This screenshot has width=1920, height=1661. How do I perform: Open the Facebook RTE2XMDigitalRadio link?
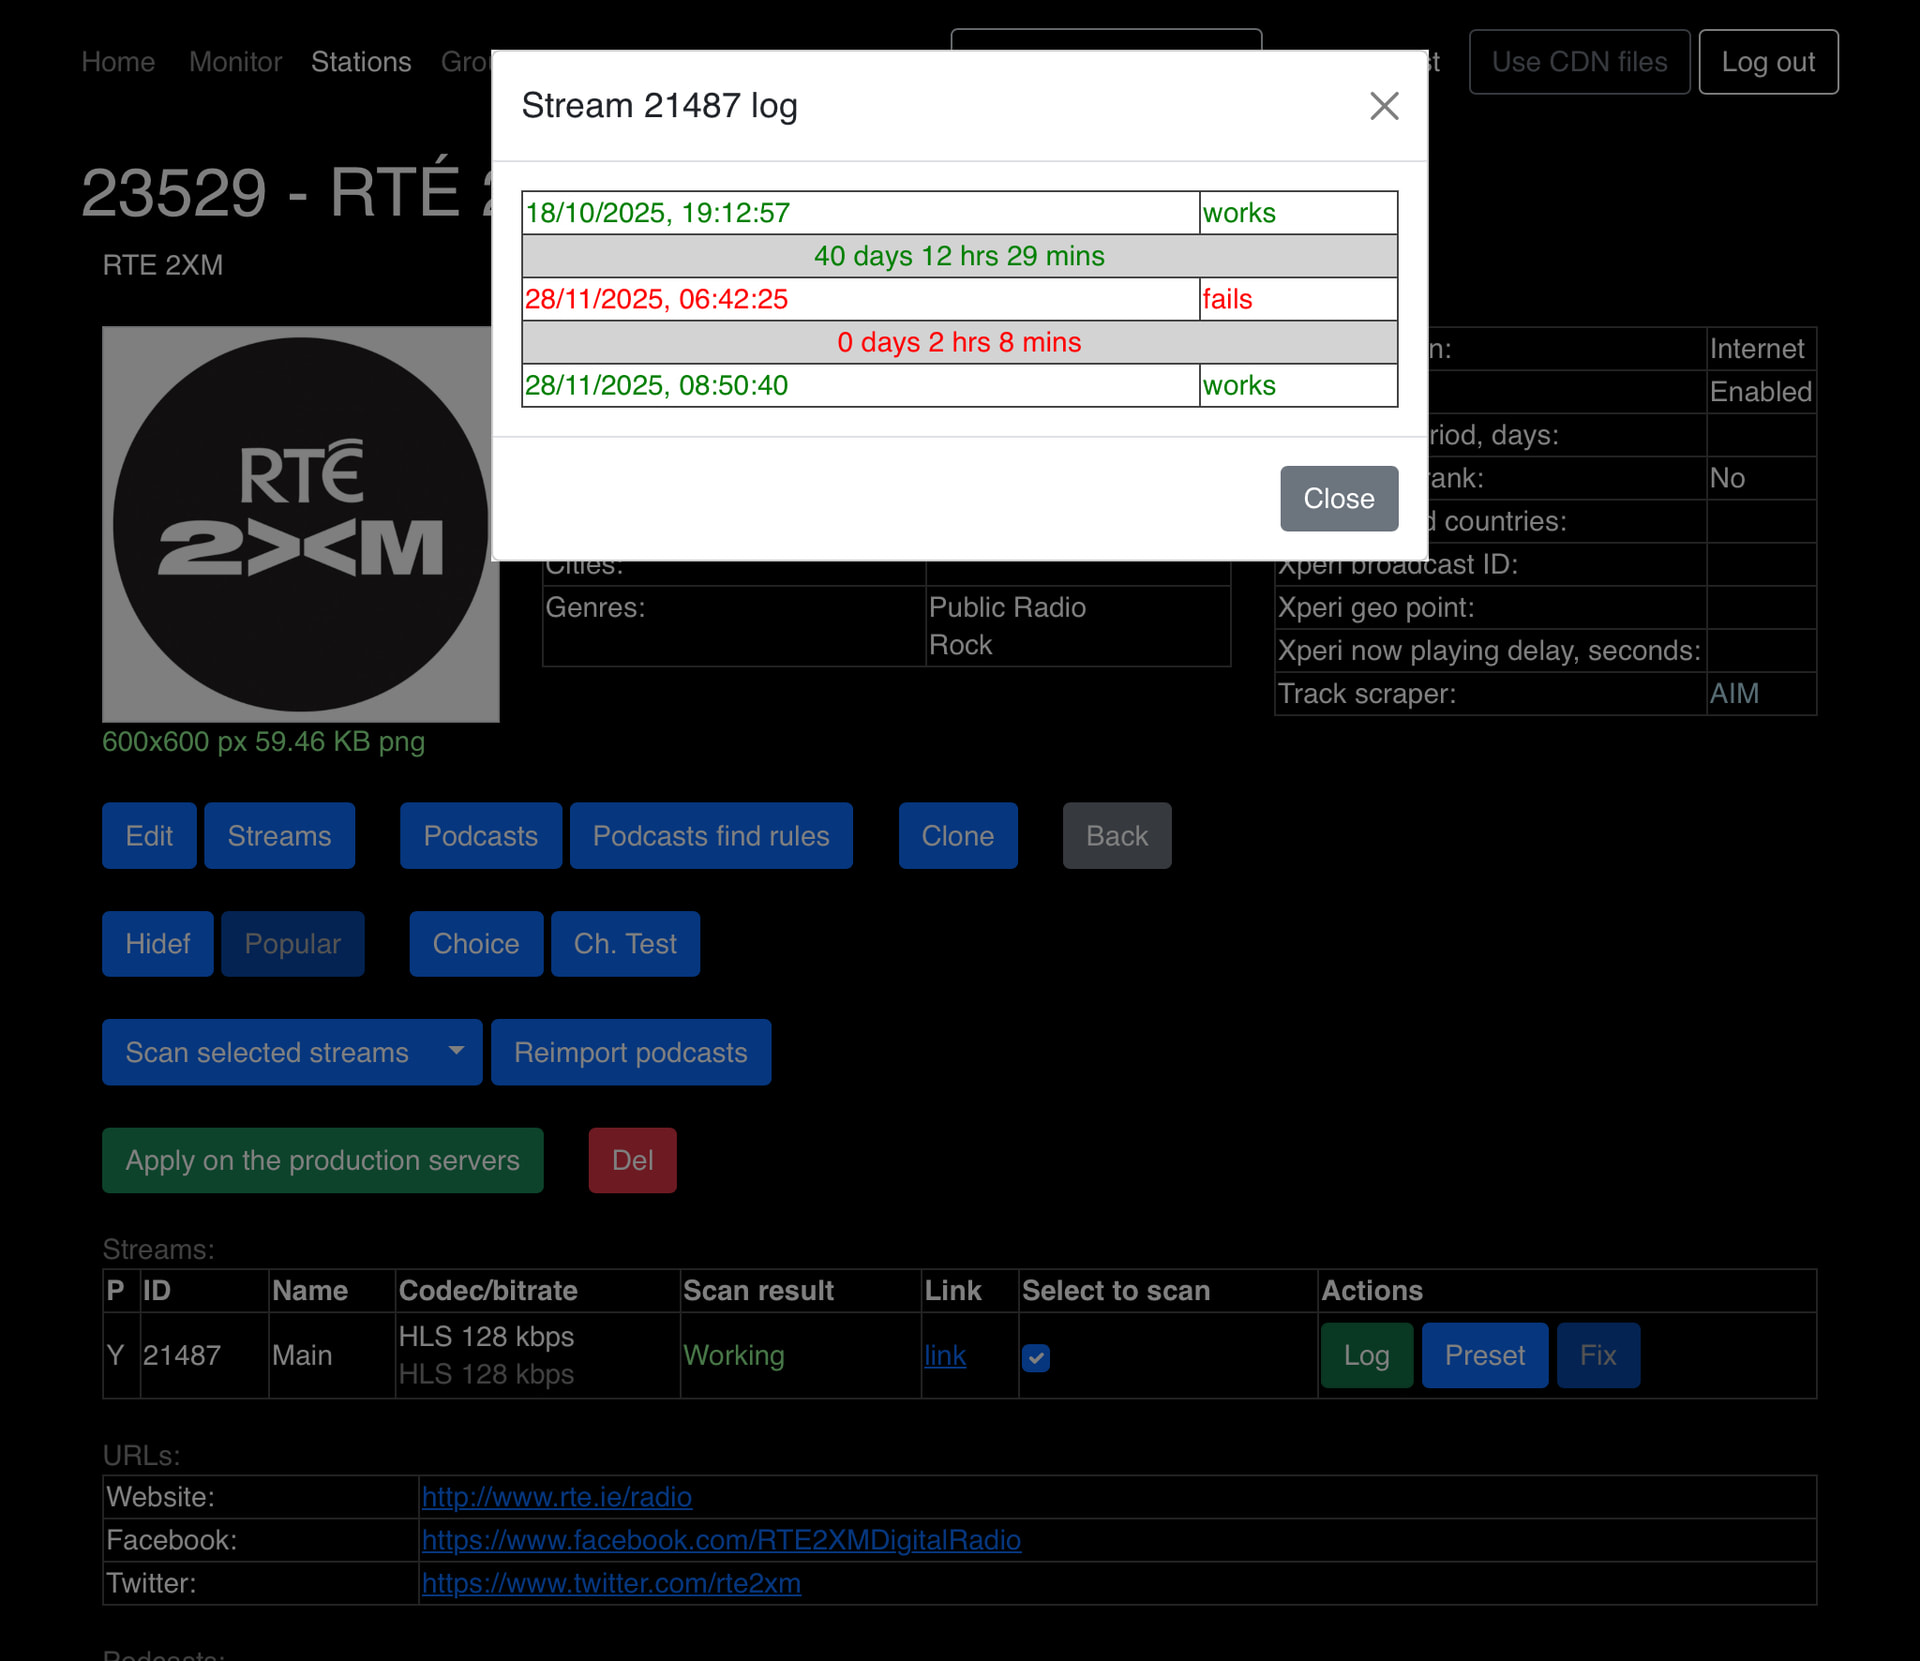coord(721,1539)
